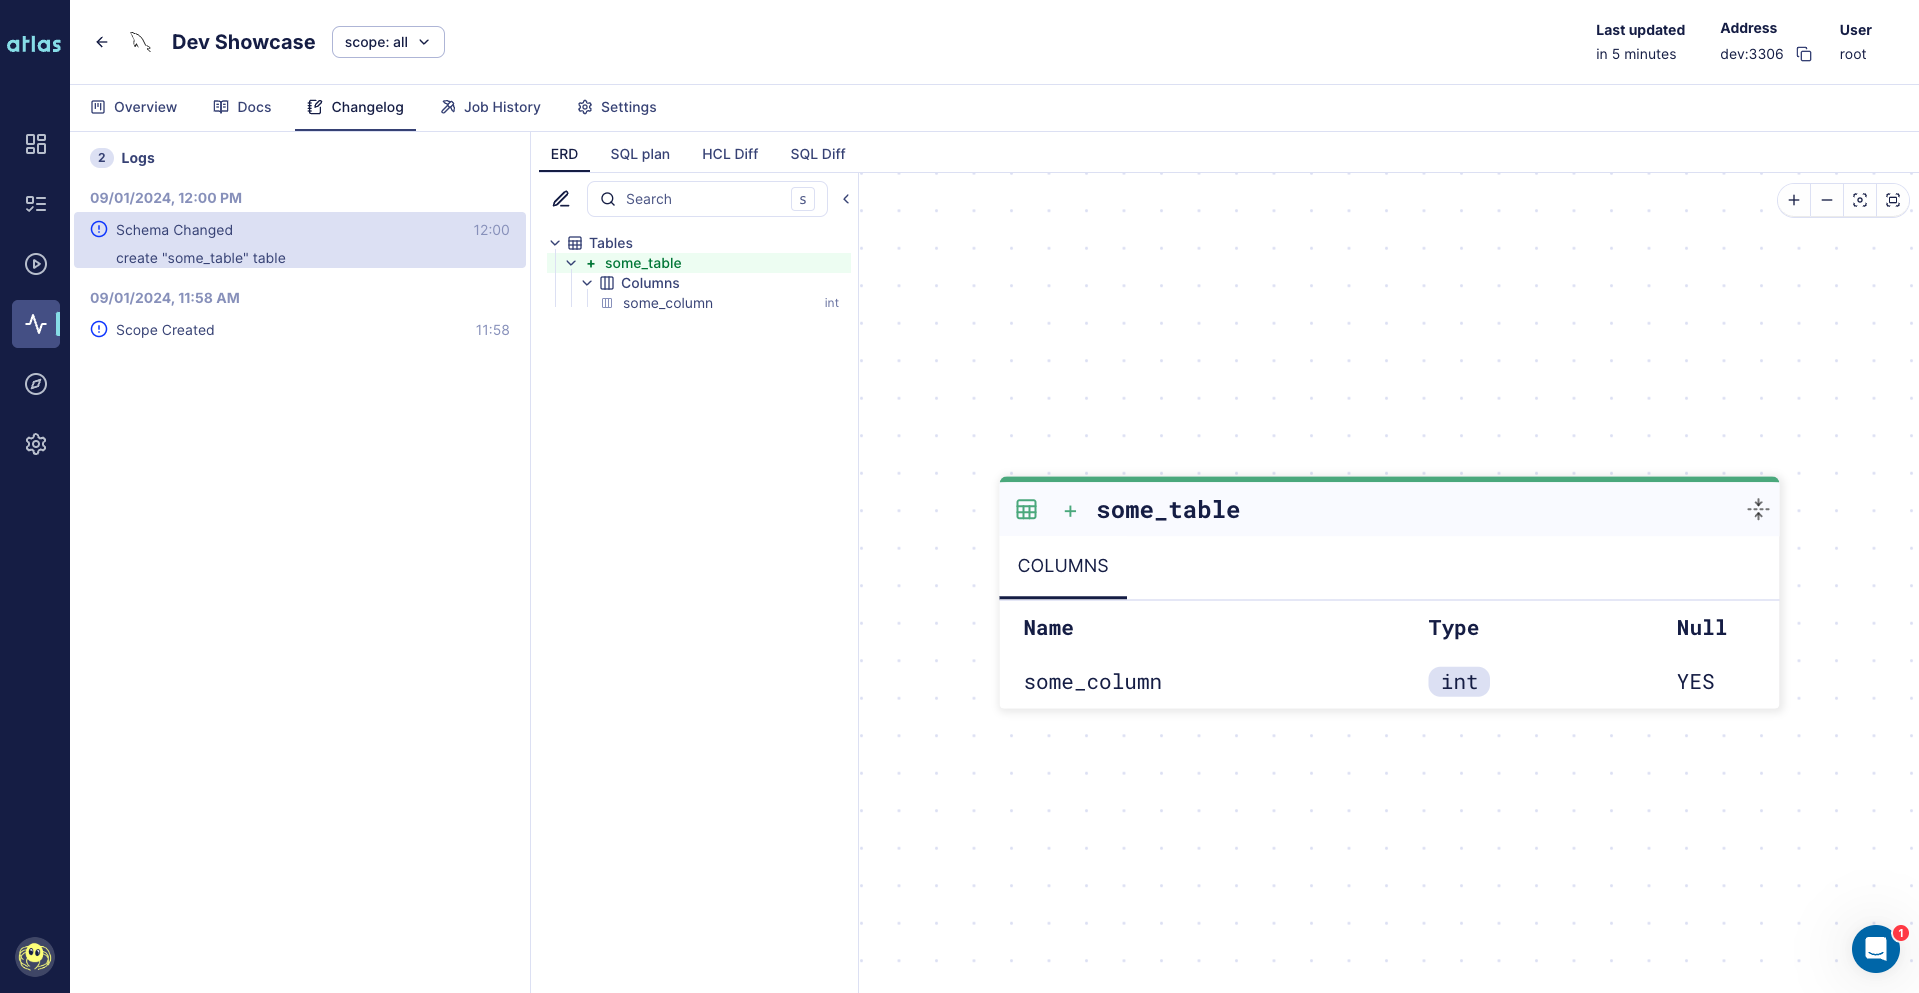Switch to the SQL Diff tab
Image resolution: width=1919 pixels, height=993 pixels.
coord(817,154)
